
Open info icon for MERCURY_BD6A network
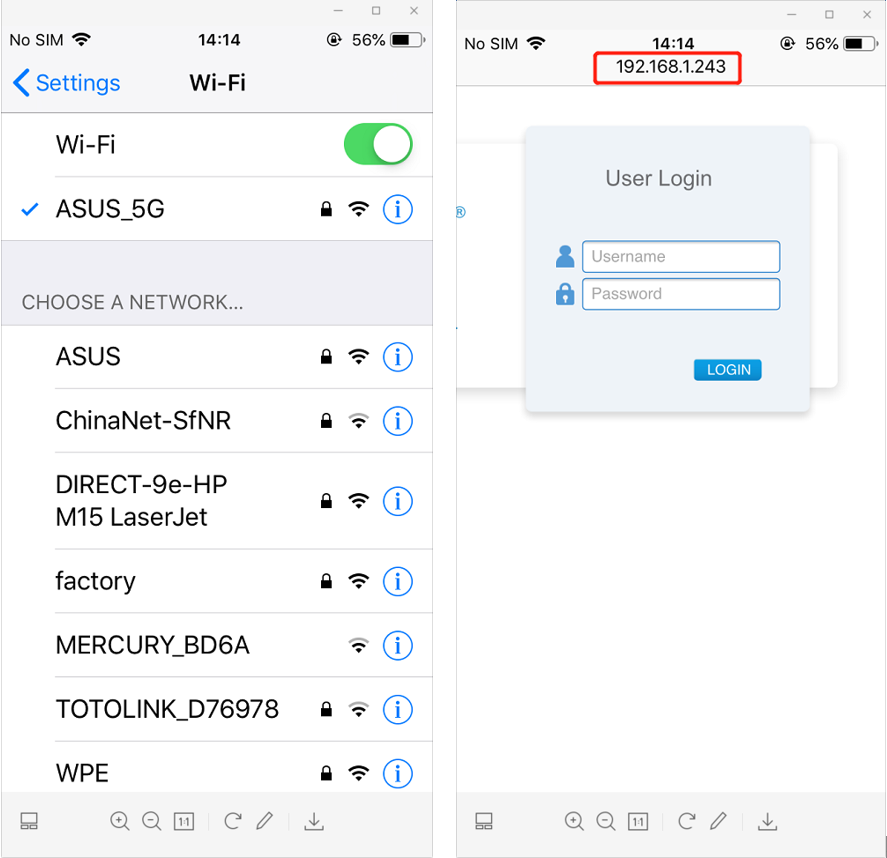[x=398, y=645]
